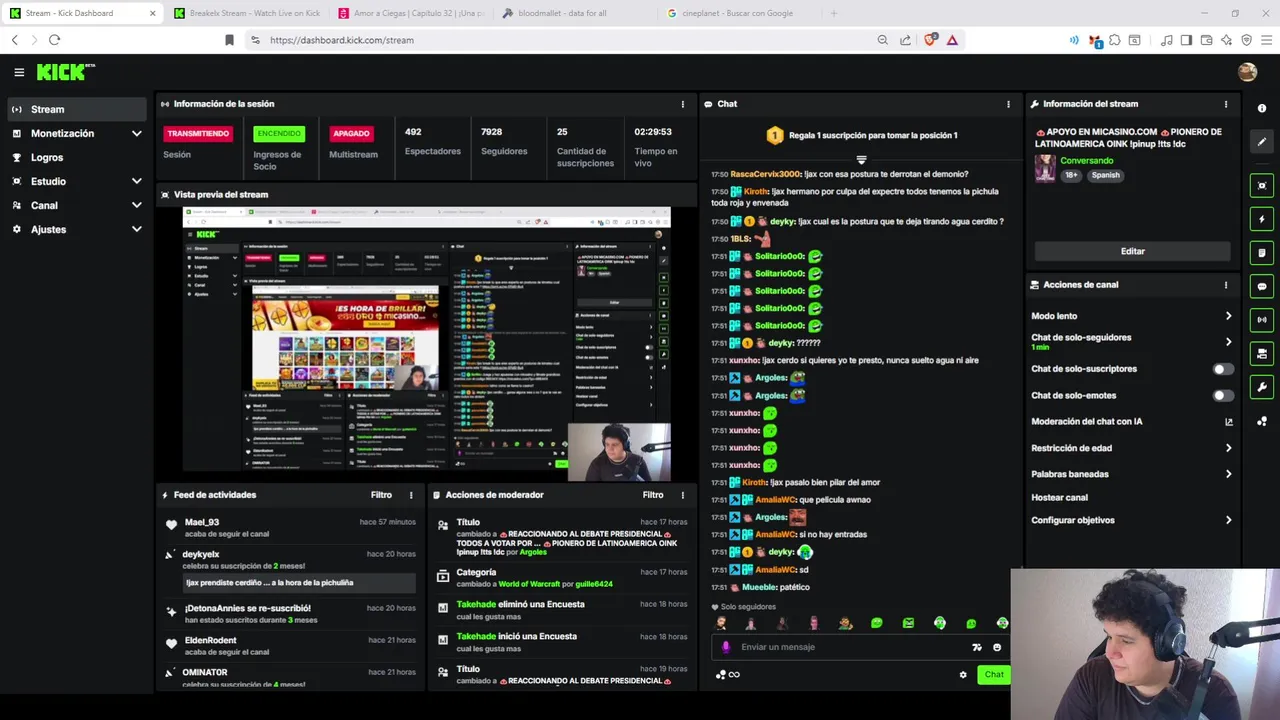Open the three-dot menu in Acciones de canal
This screenshot has width=1280, height=720.
tap(1226, 285)
